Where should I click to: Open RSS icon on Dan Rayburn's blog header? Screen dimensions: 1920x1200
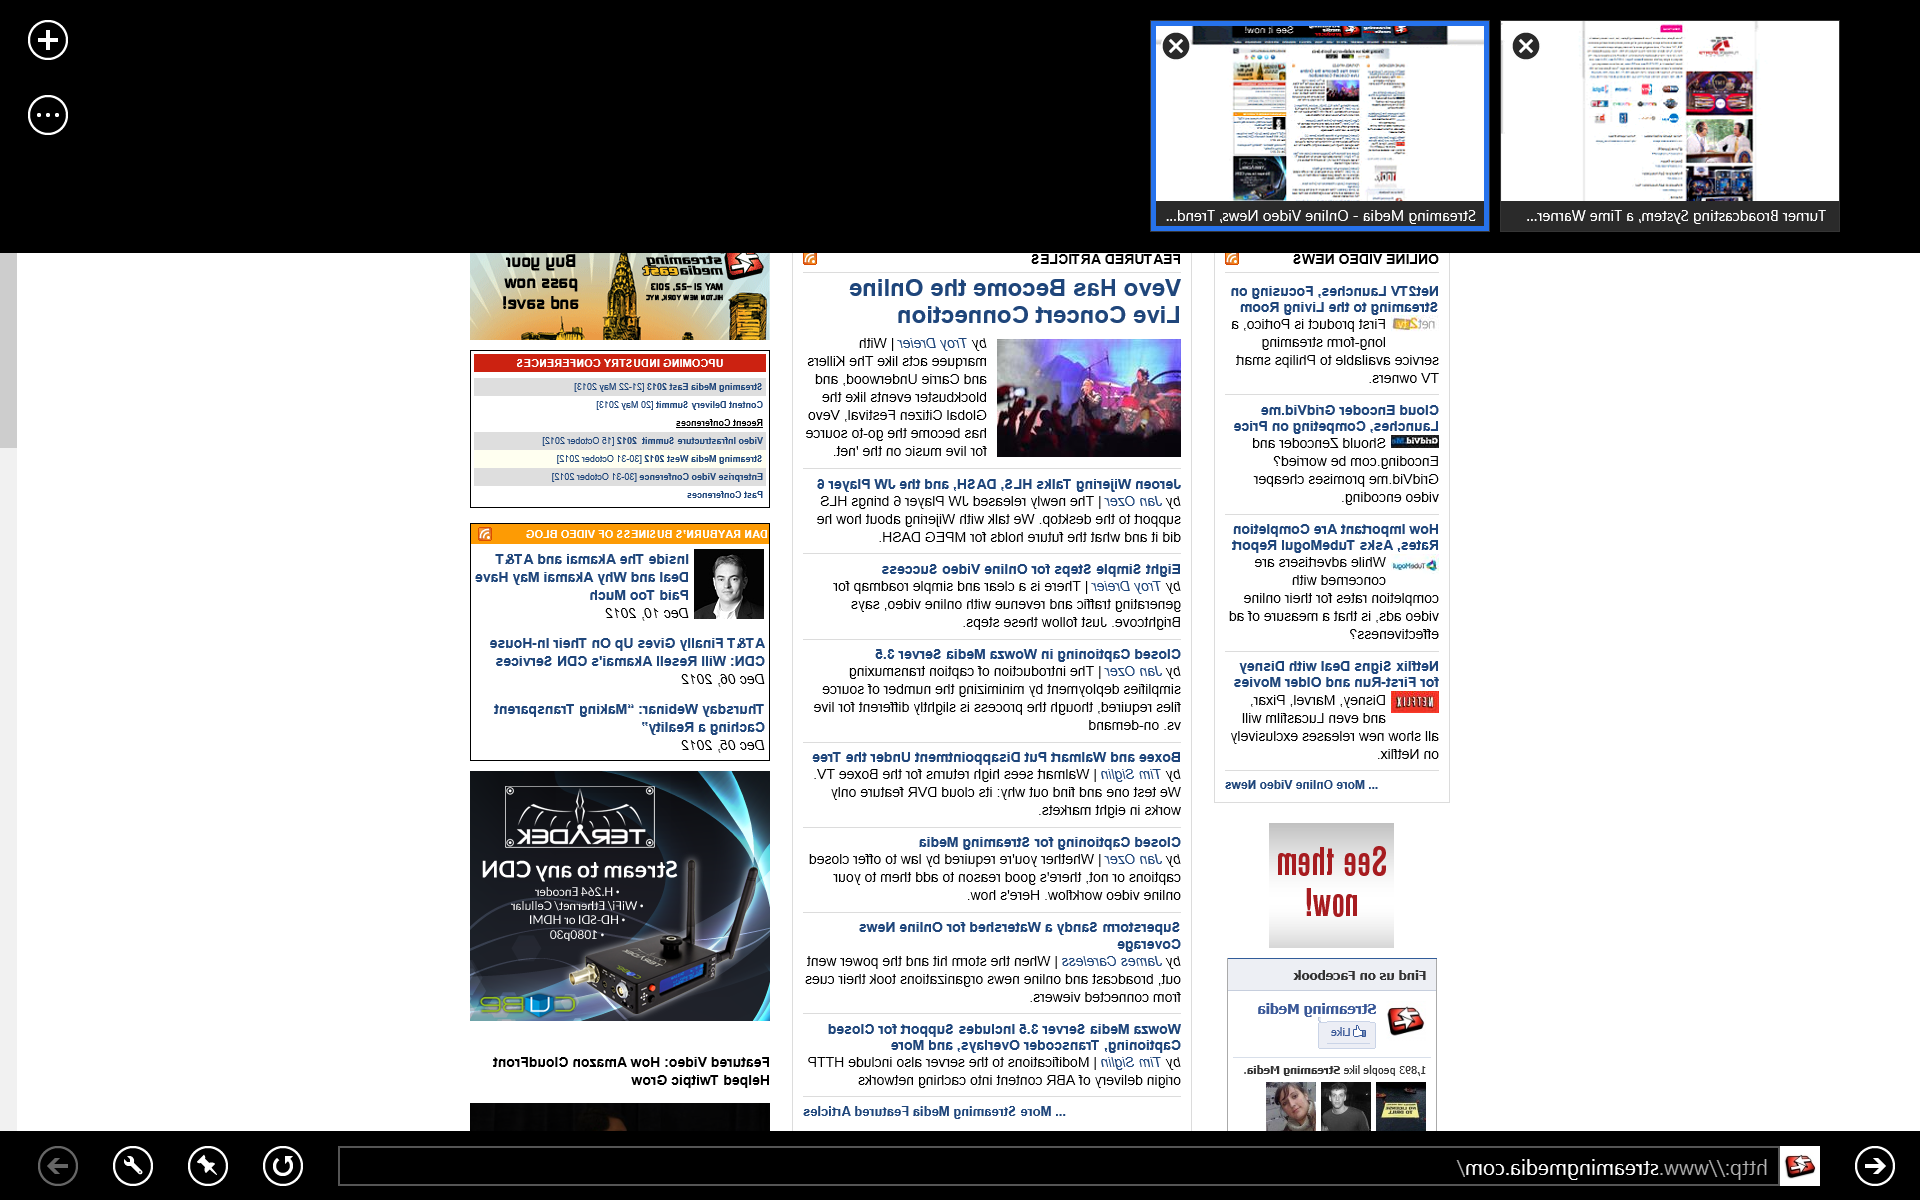click(x=484, y=534)
